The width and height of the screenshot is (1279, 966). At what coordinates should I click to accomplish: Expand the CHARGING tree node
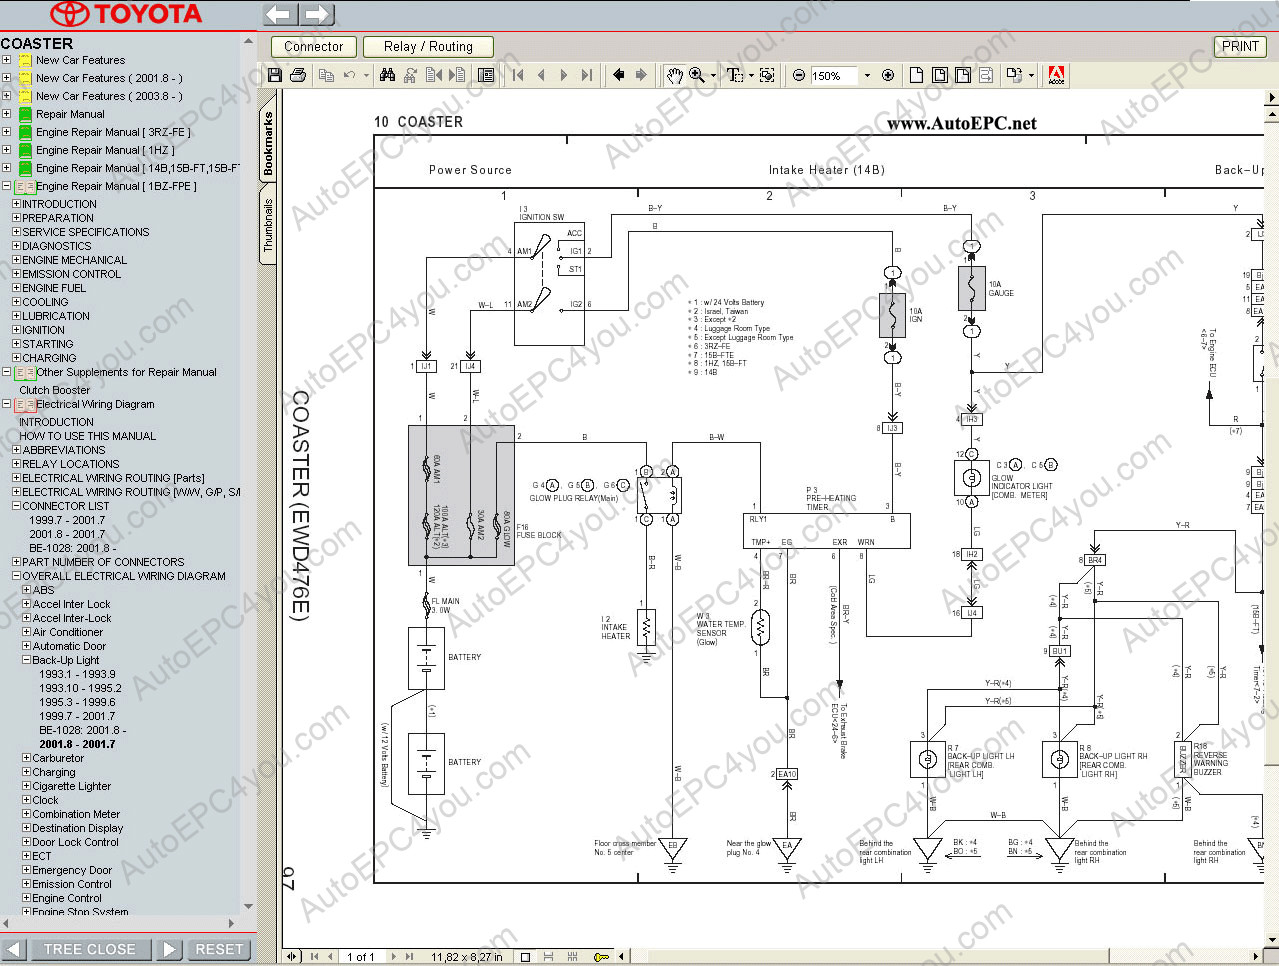click(x=16, y=358)
